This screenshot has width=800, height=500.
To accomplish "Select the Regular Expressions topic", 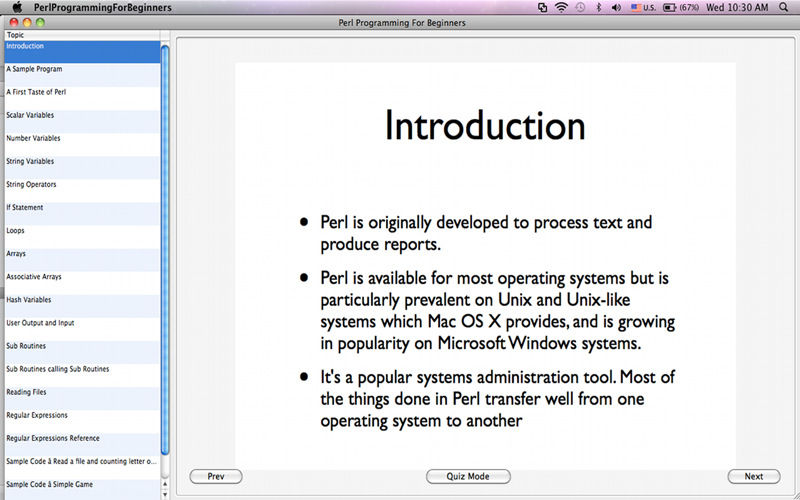I will [x=82, y=420].
